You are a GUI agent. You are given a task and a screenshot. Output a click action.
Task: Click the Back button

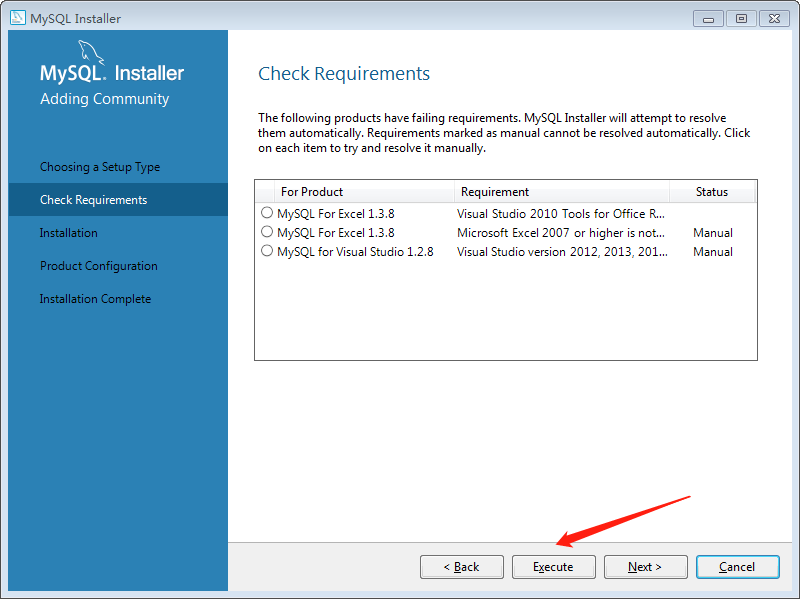(462, 567)
